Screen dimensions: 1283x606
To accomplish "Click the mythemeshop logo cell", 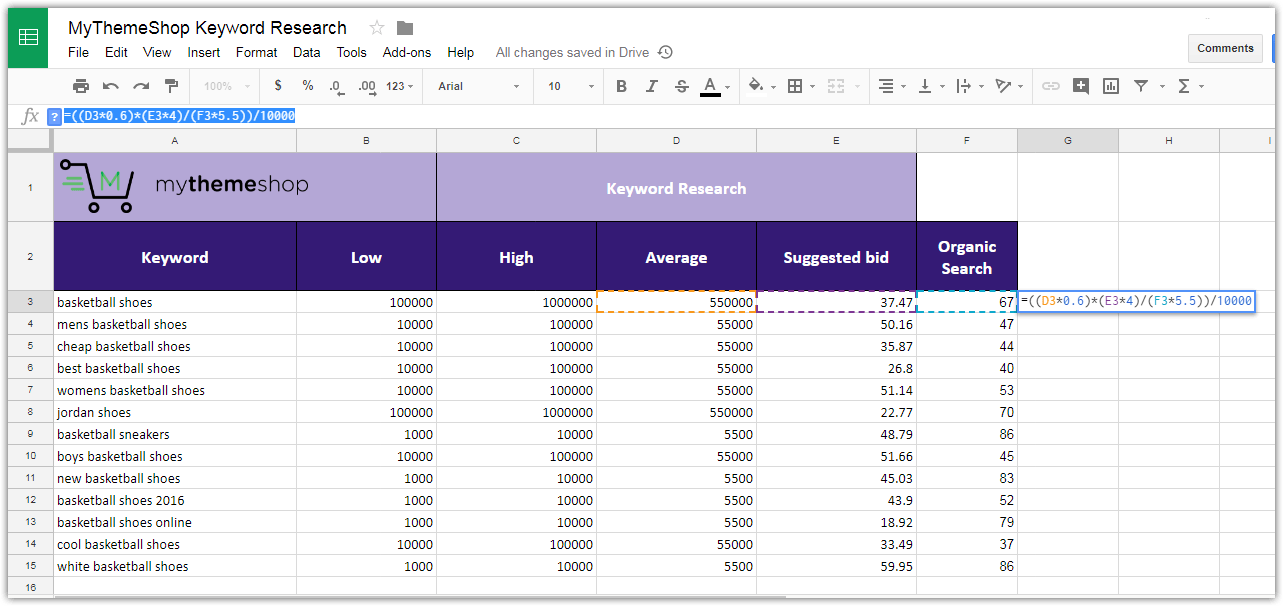I will tap(245, 187).
